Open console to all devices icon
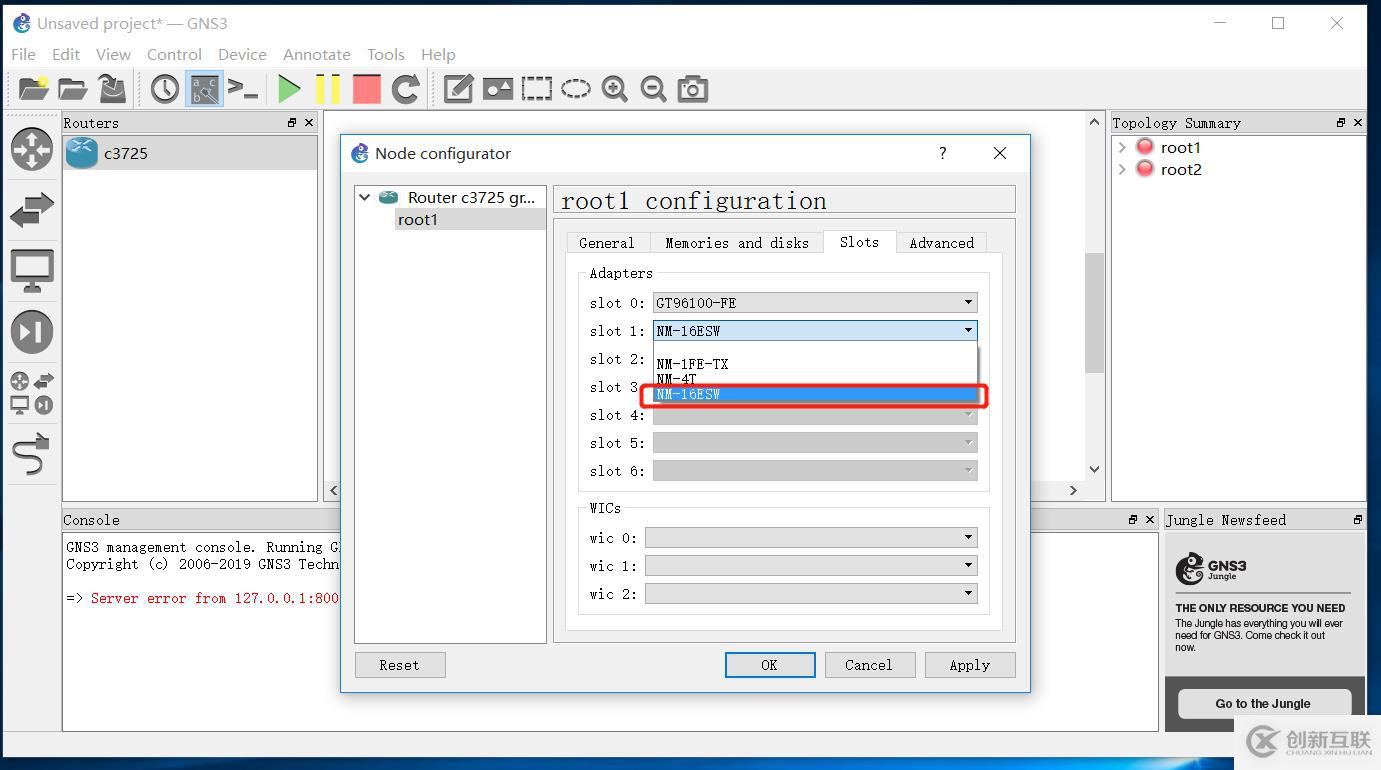This screenshot has height=770, width=1381. [x=243, y=89]
